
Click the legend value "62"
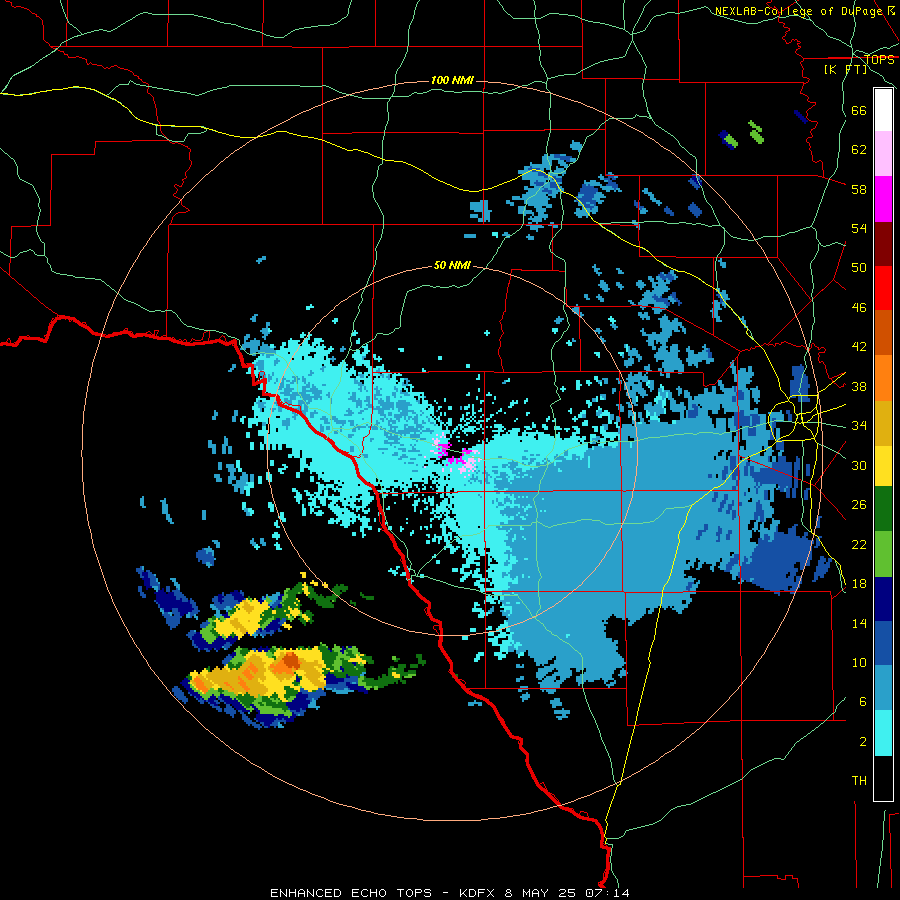pyautogui.click(x=859, y=150)
